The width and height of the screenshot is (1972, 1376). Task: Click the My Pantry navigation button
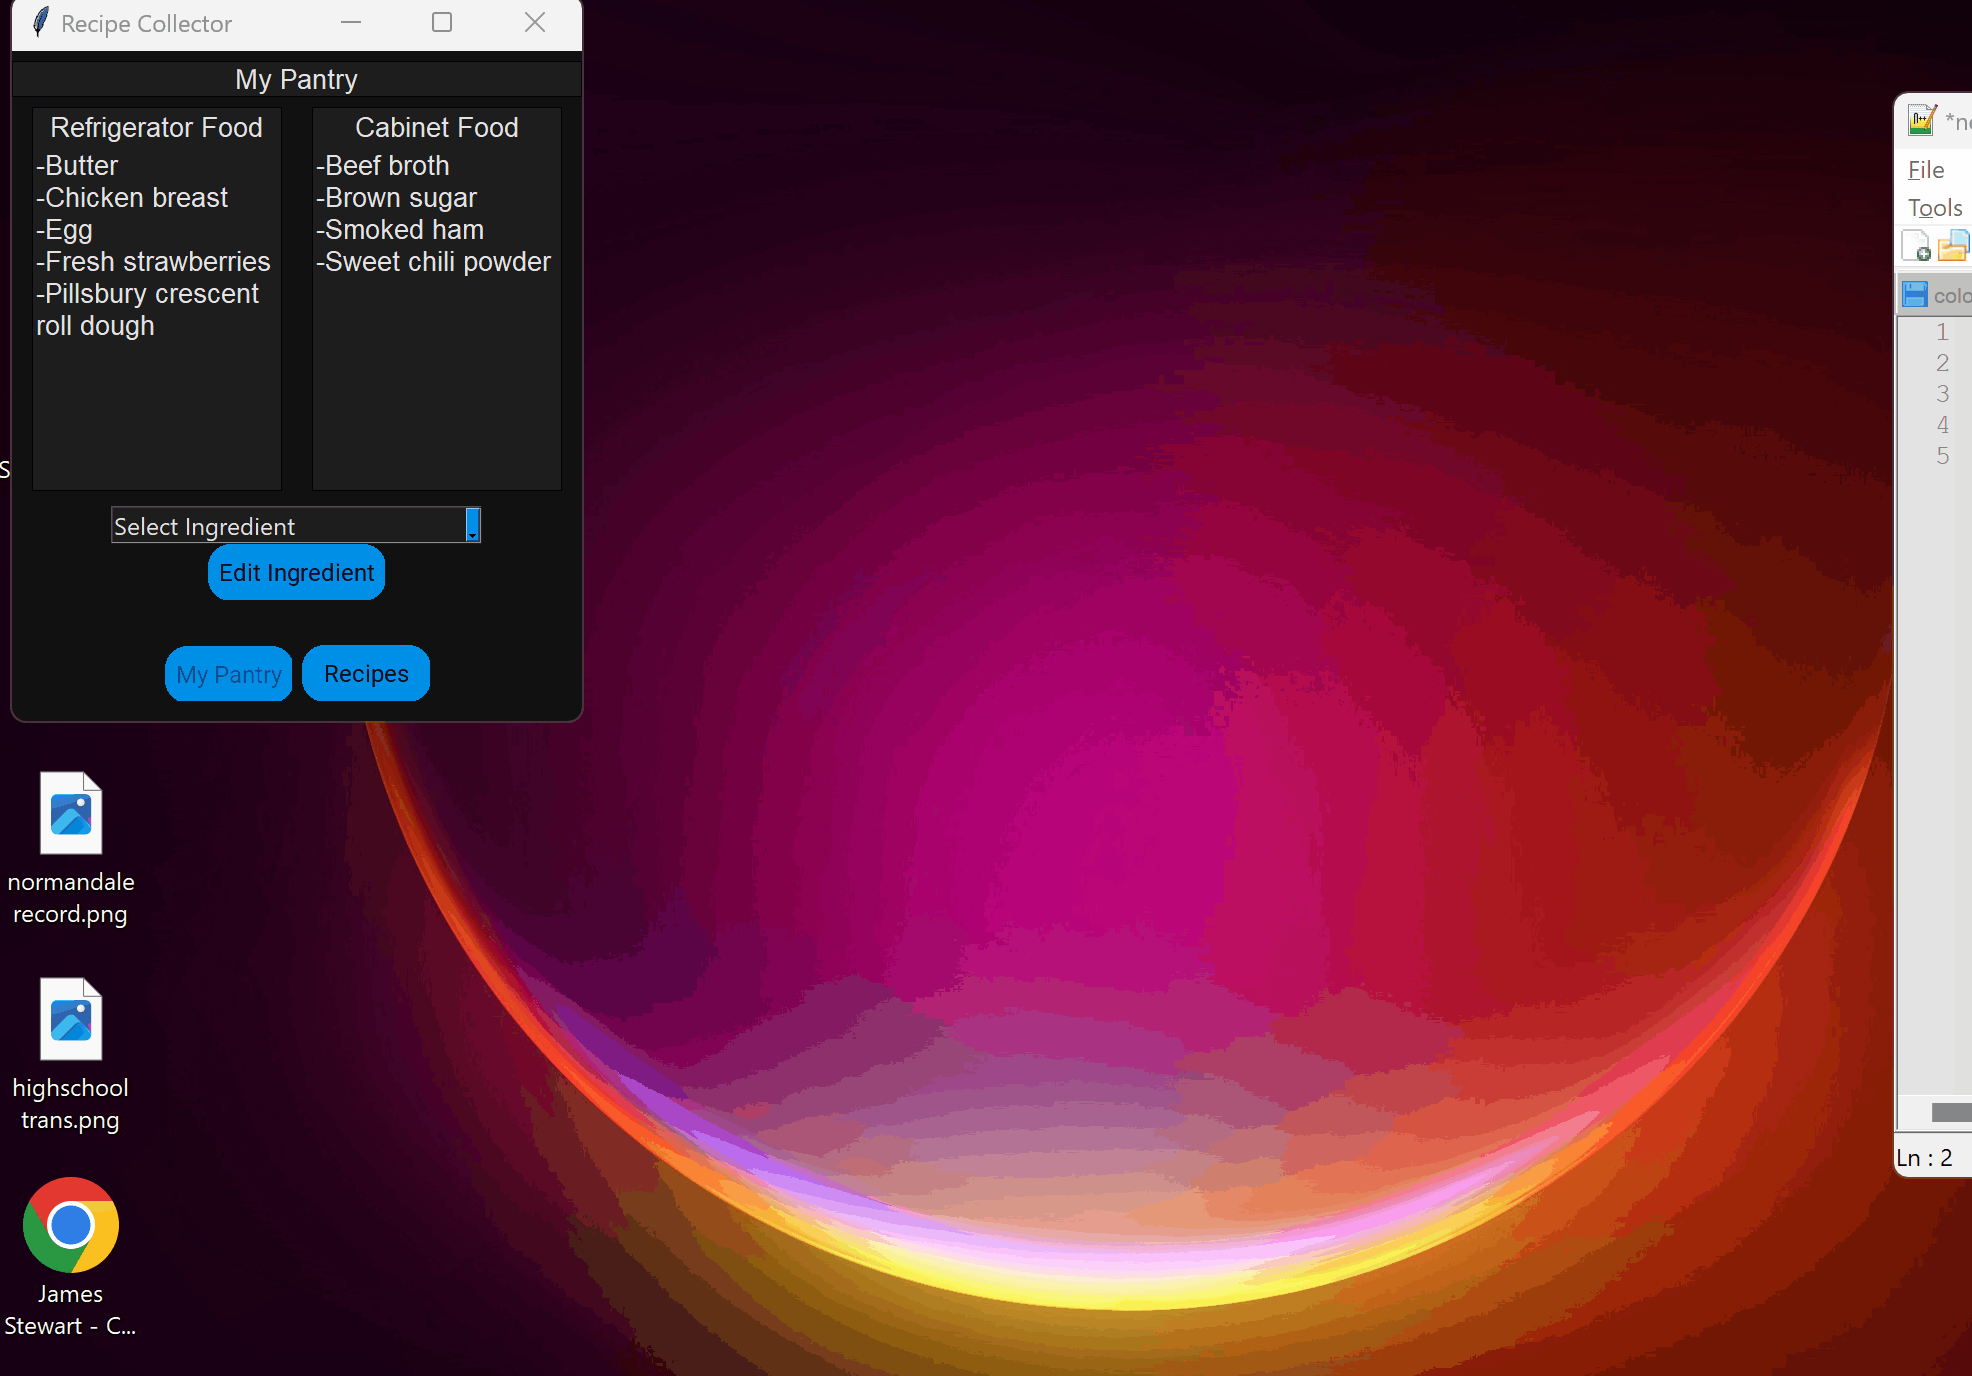[229, 675]
